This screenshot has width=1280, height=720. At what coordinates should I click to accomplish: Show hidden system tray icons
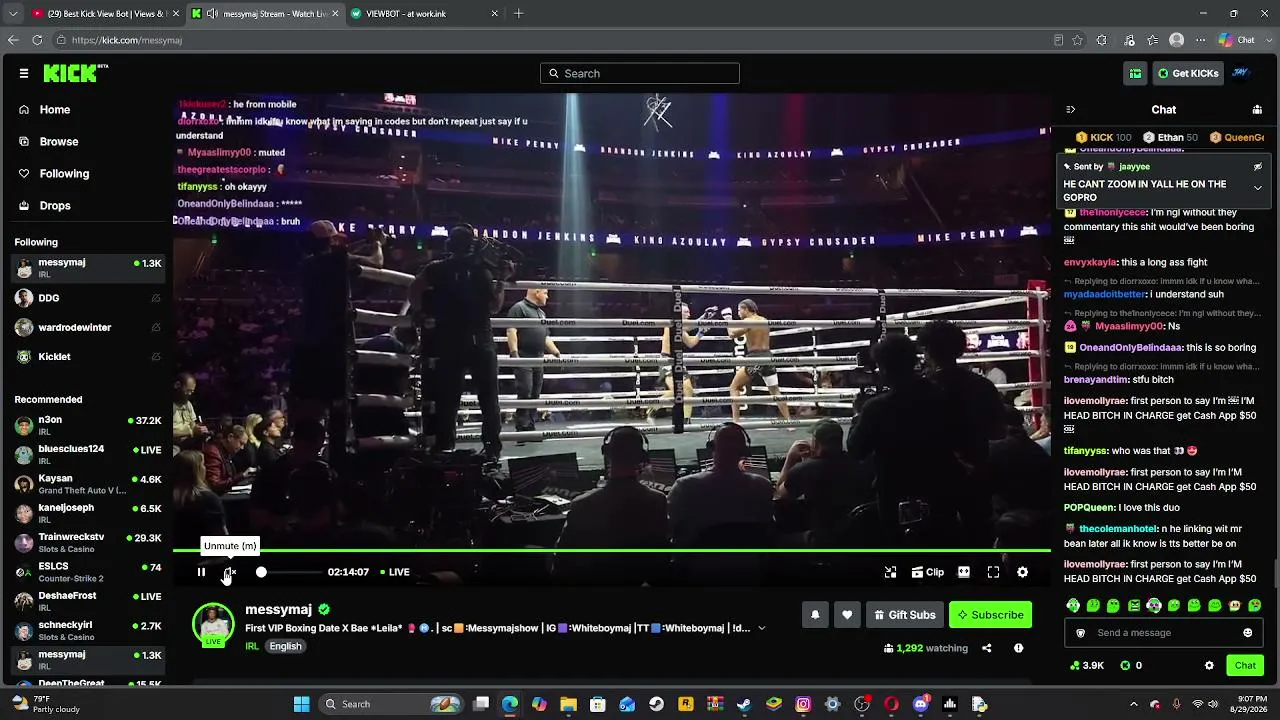click(x=1133, y=704)
